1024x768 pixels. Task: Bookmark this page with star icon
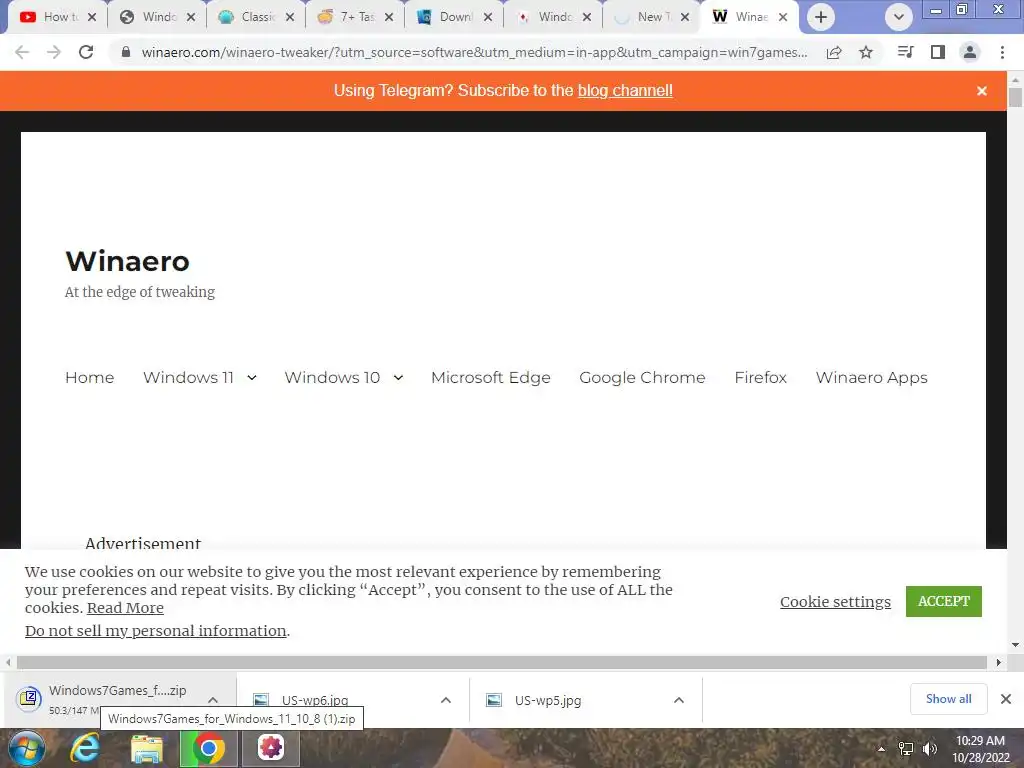866,52
